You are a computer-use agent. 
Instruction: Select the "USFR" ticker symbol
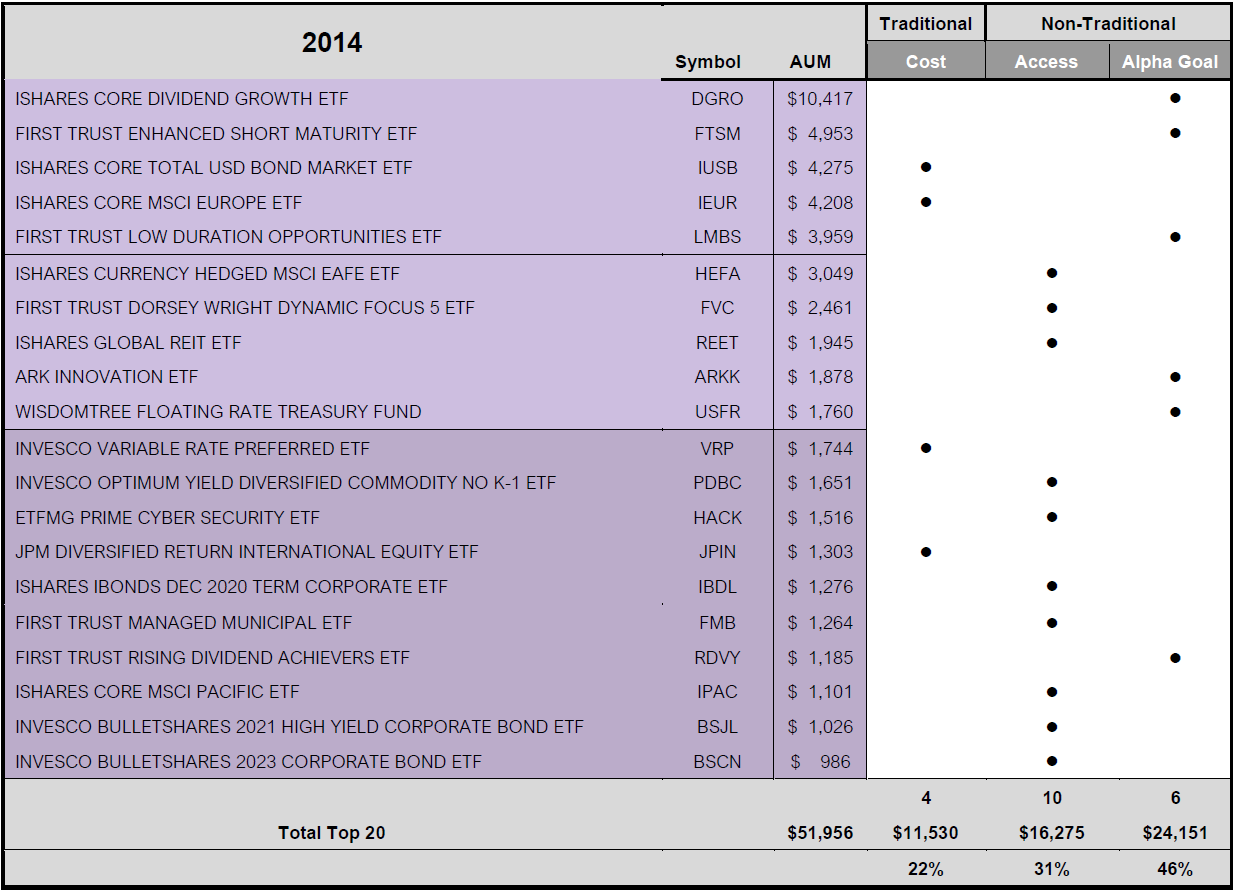[x=718, y=411]
